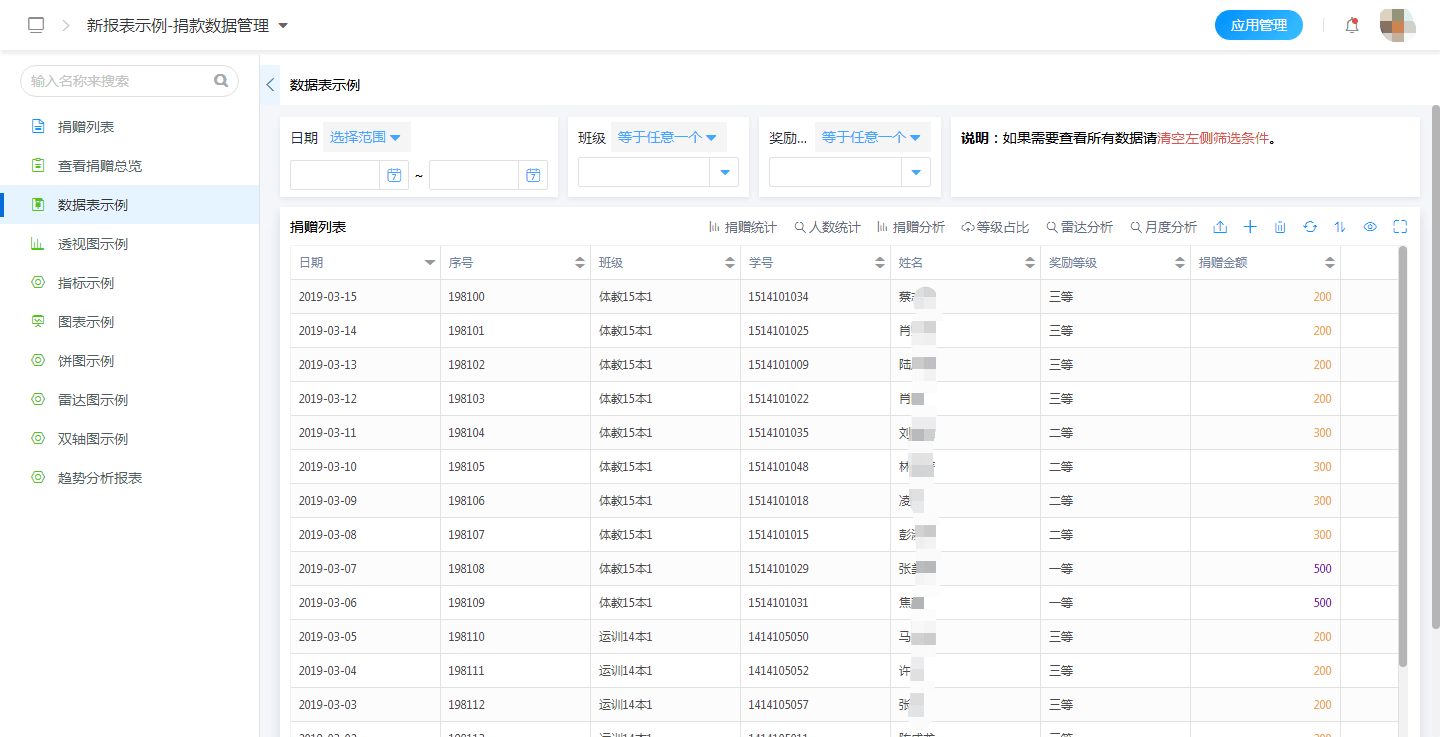
Task: Sort by 捐赠金额 column
Action: pos(1330,263)
